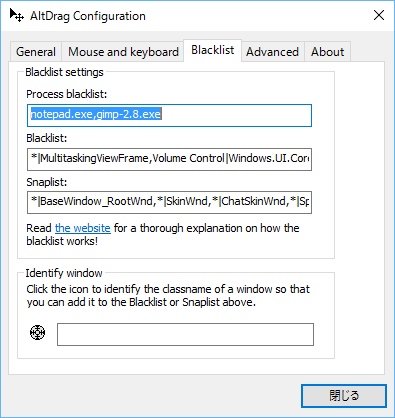Click the Blacklist settings group title
This screenshot has height=418, width=395.
(64, 72)
